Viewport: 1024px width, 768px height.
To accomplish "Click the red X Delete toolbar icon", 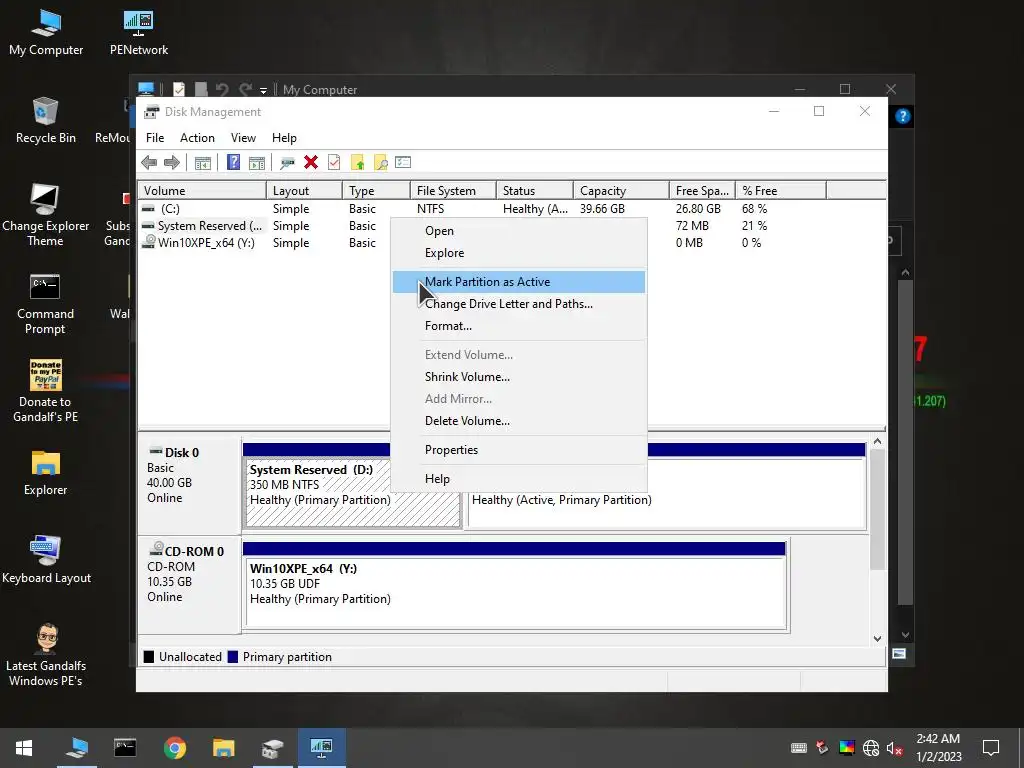I will pos(311,162).
